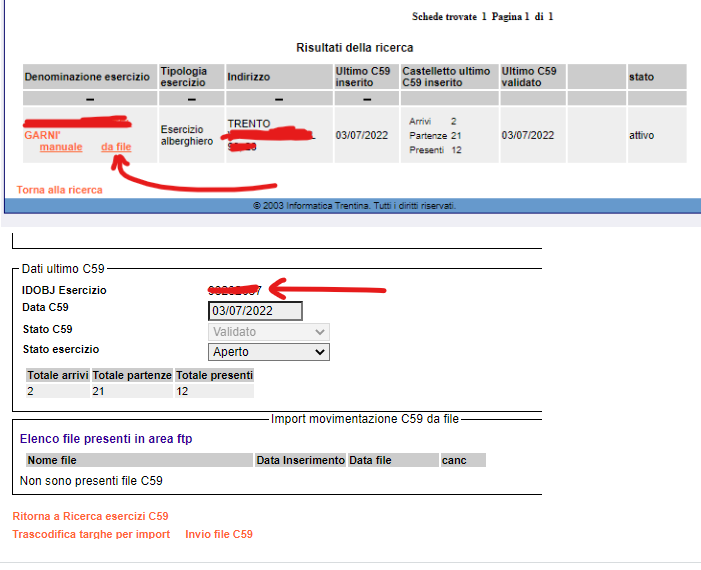The height and width of the screenshot is (570, 701).
Task: Click the "canc" column header
Action: point(456,461)
